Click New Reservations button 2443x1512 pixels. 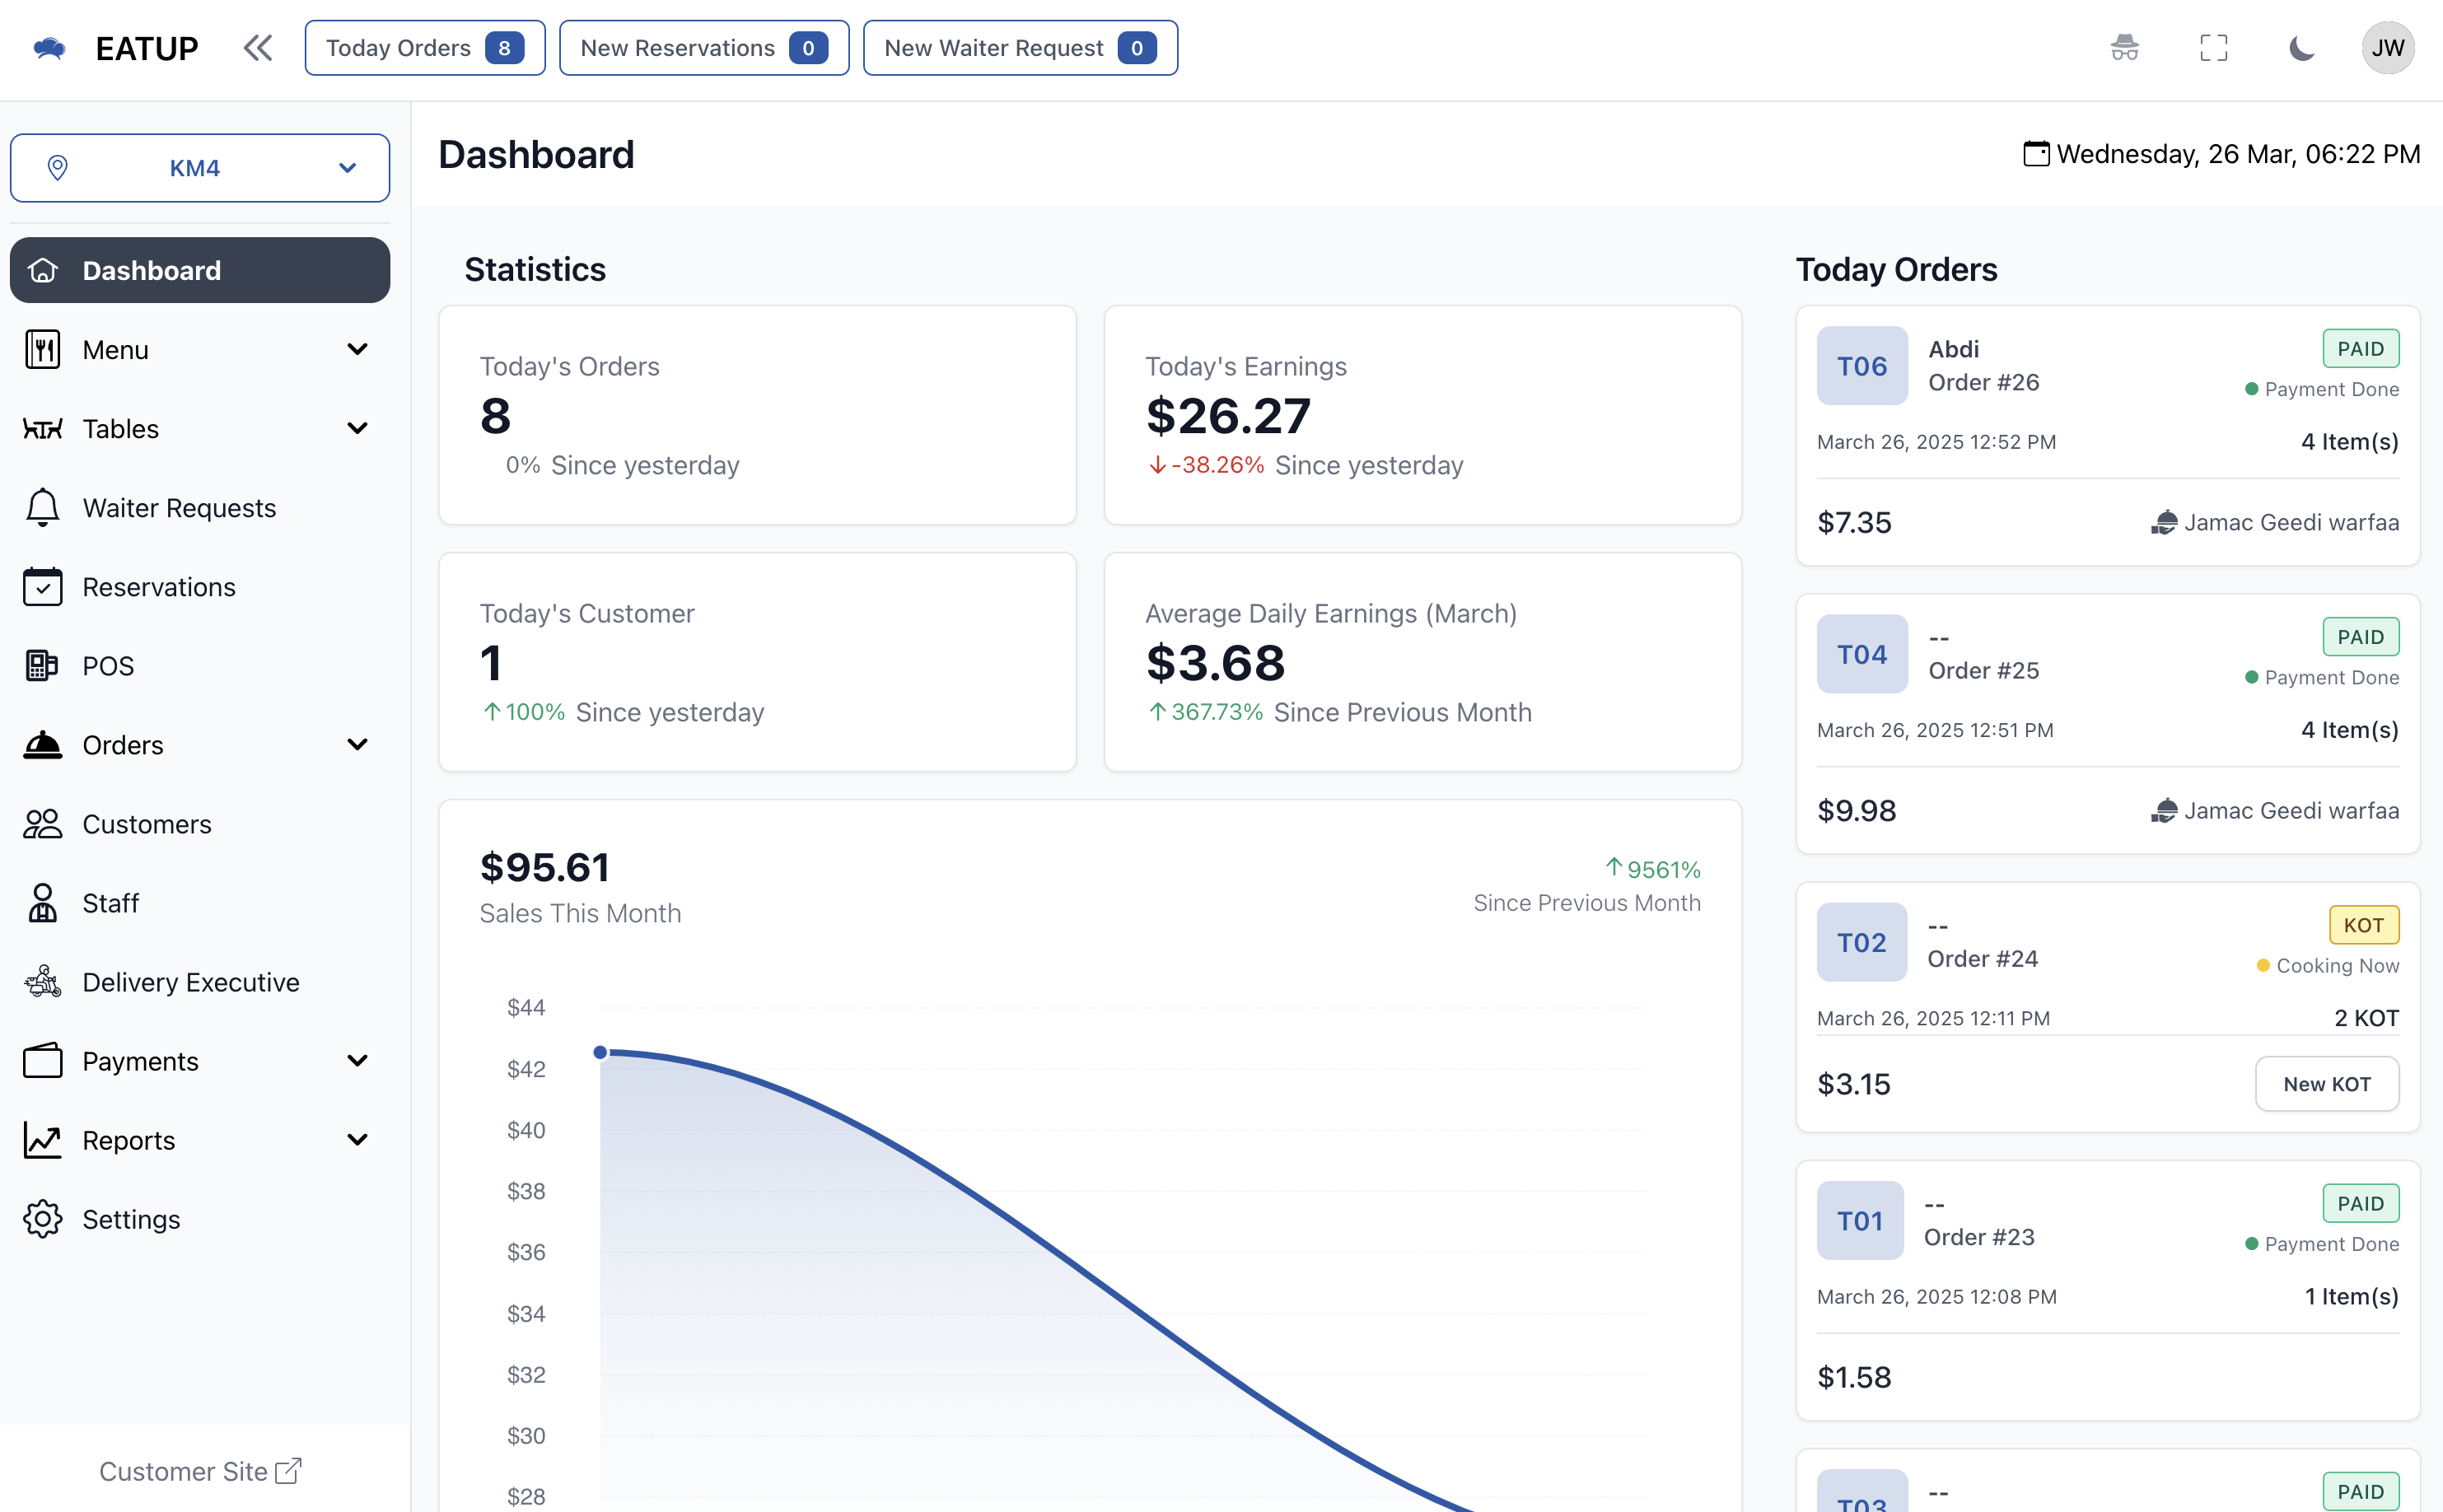(x=704, y=48)
